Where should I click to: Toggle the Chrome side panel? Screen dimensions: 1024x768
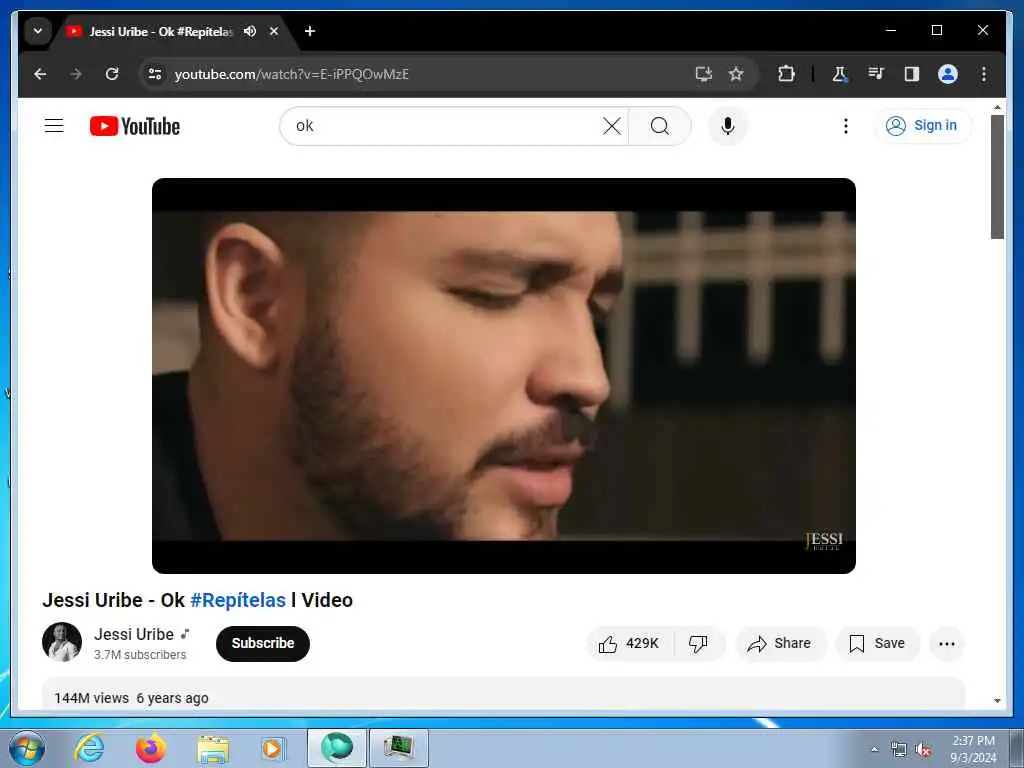pyautogui.click(x=912, y=74)
